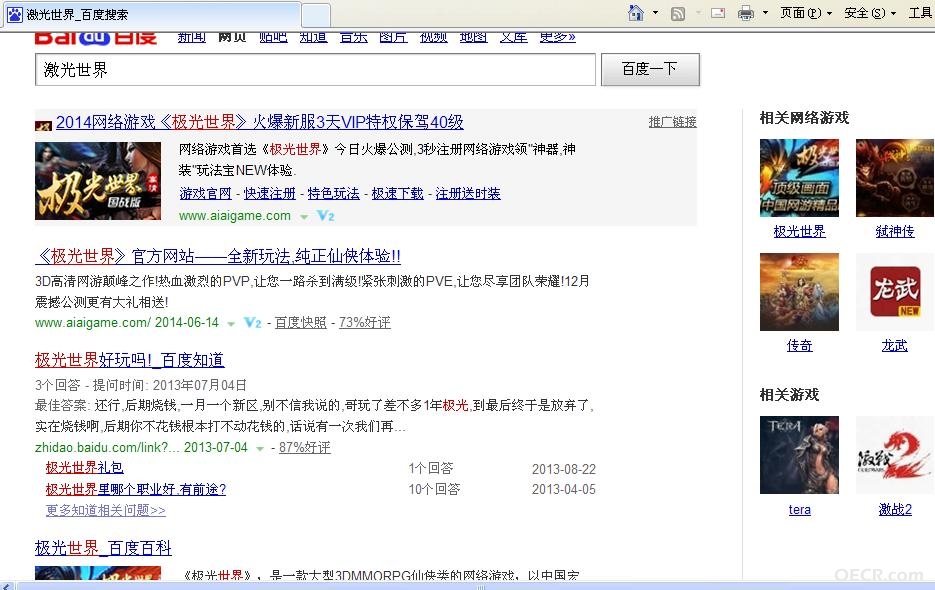The width and height of the screenshot is (935, 590).
Task: Open the 页面(P) menu
Action: coord(806,13)
